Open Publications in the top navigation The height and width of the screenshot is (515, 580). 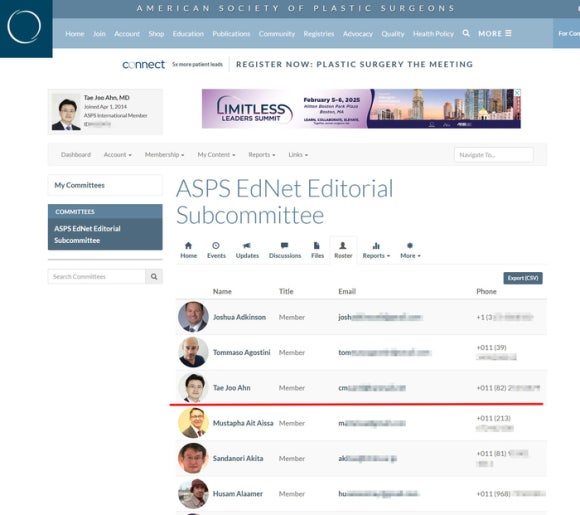pos(231,34)
